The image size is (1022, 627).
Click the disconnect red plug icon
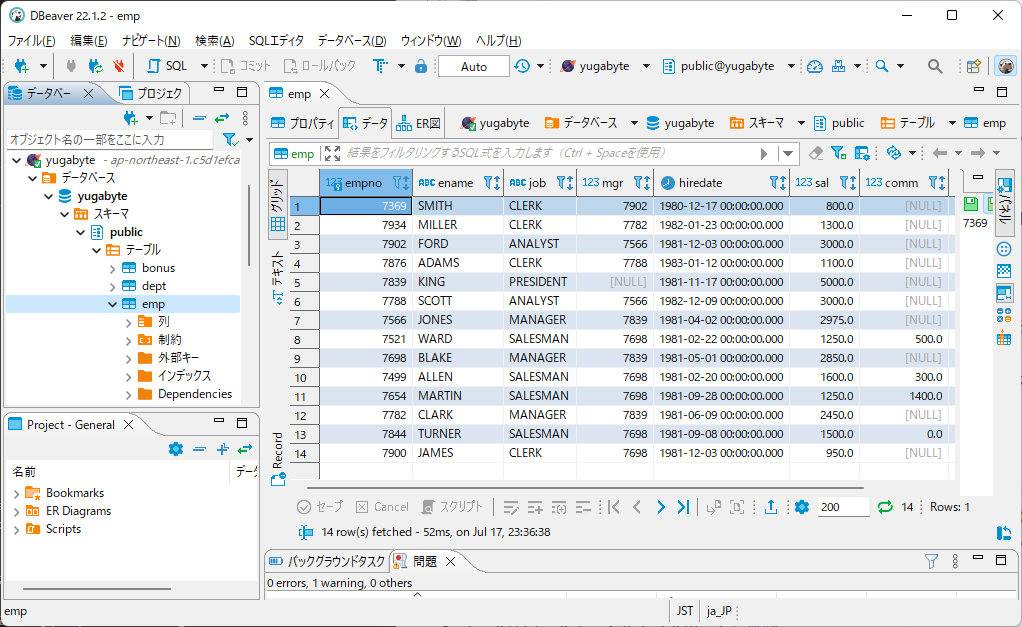(118, 66)
